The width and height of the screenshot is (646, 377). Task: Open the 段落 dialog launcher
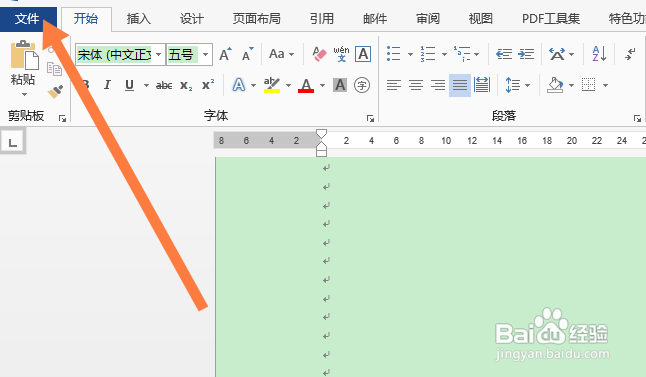pyautogui.click(x=637, y=119)
